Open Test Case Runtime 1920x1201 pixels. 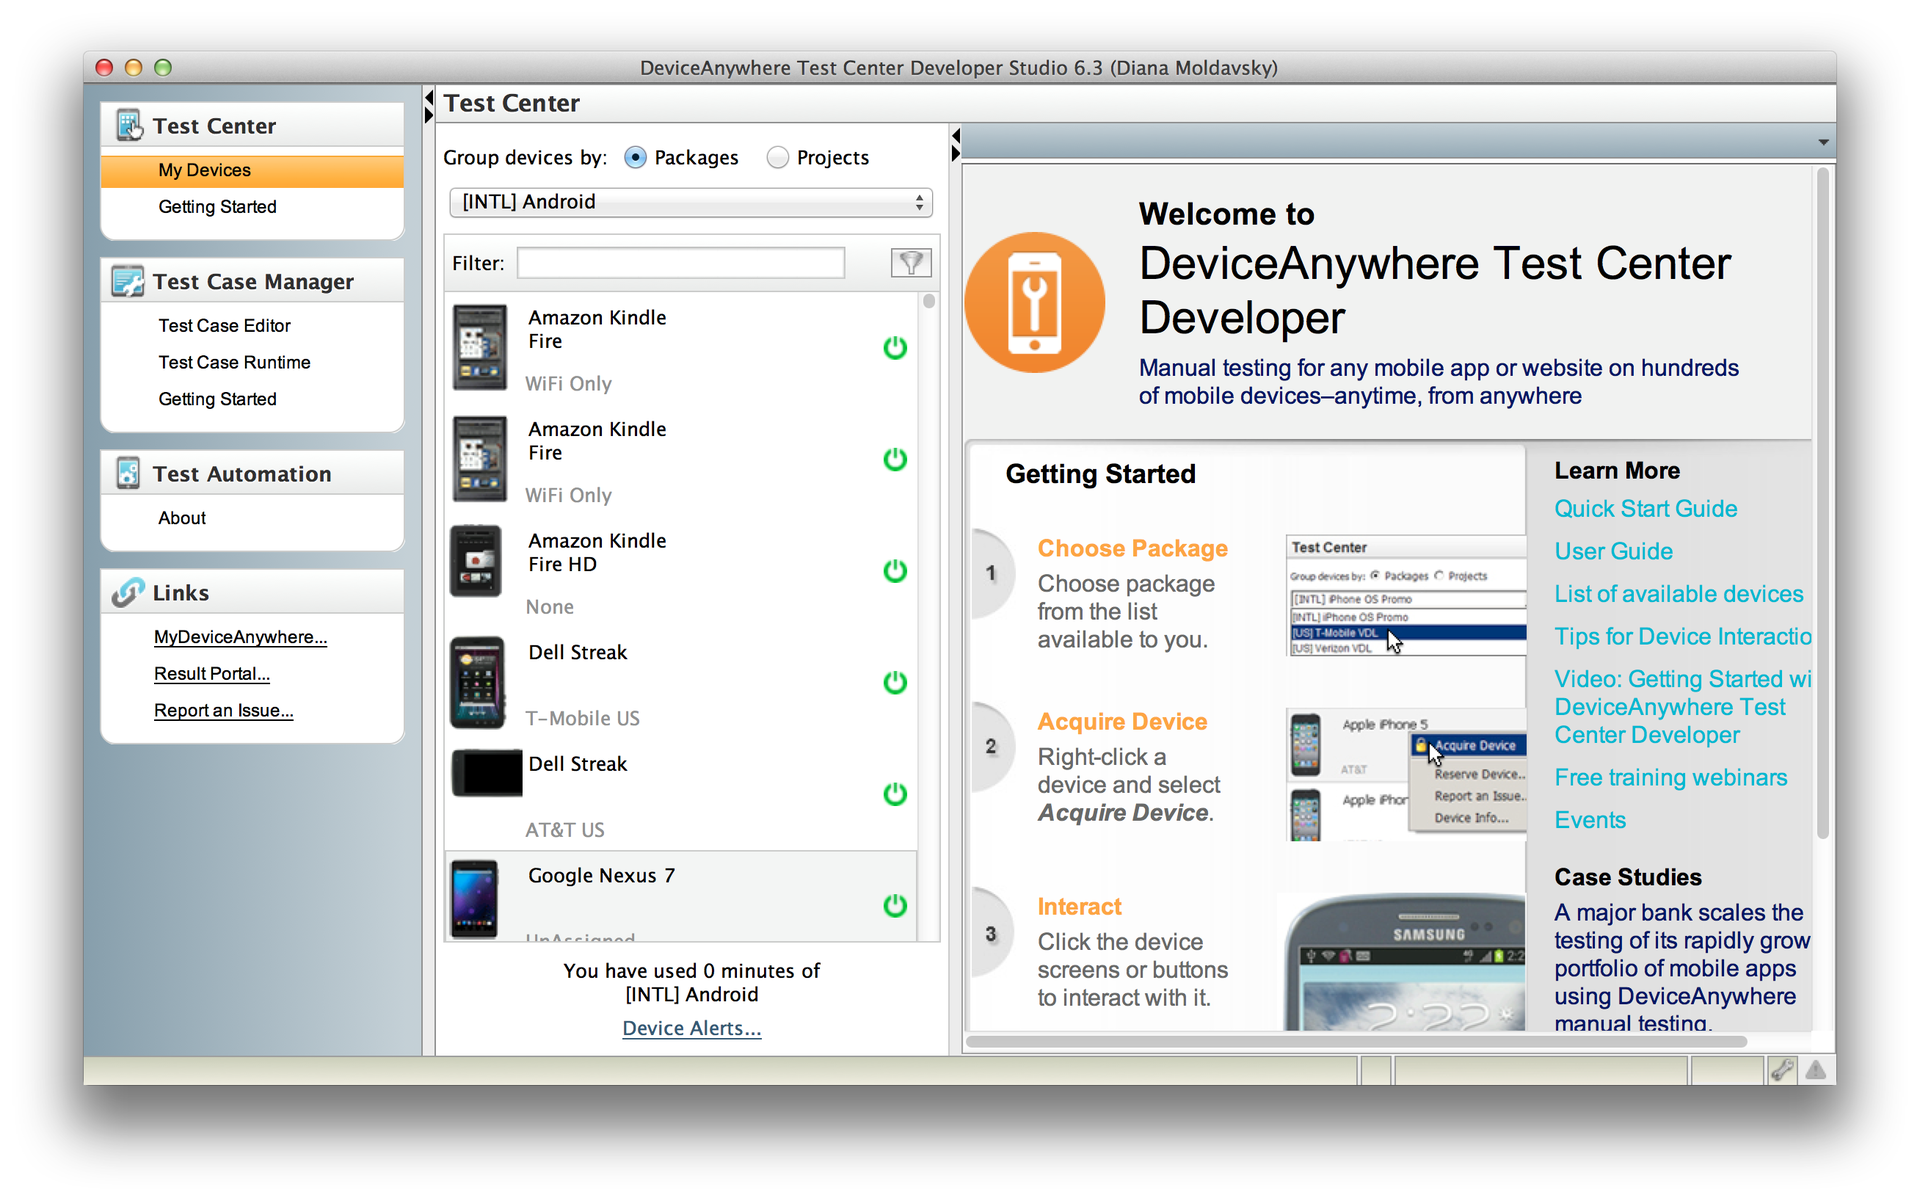[x=234, y=362]
